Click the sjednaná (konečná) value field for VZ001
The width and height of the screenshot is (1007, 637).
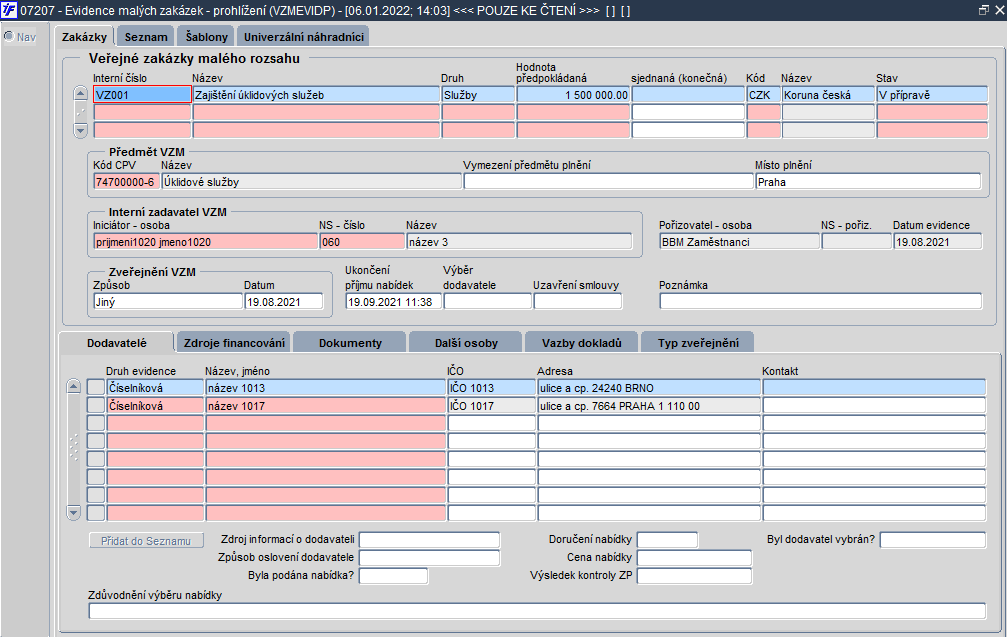pos(688,94)
